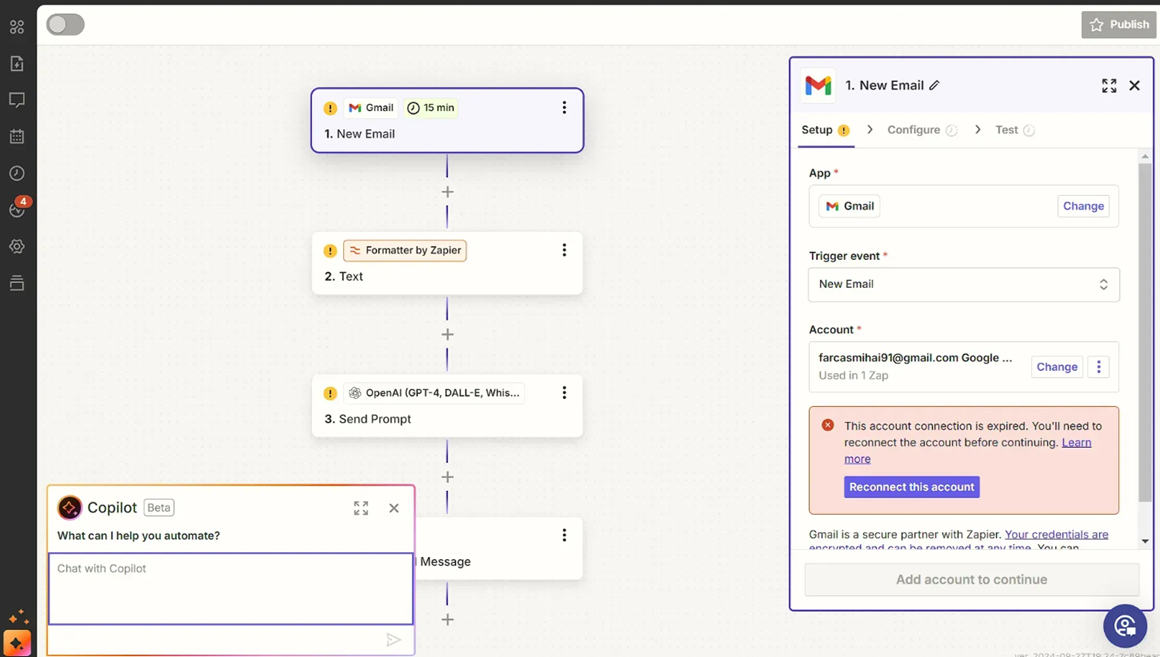
Task: Open the status icon with badge 4
Action: [x=17, y=209]
